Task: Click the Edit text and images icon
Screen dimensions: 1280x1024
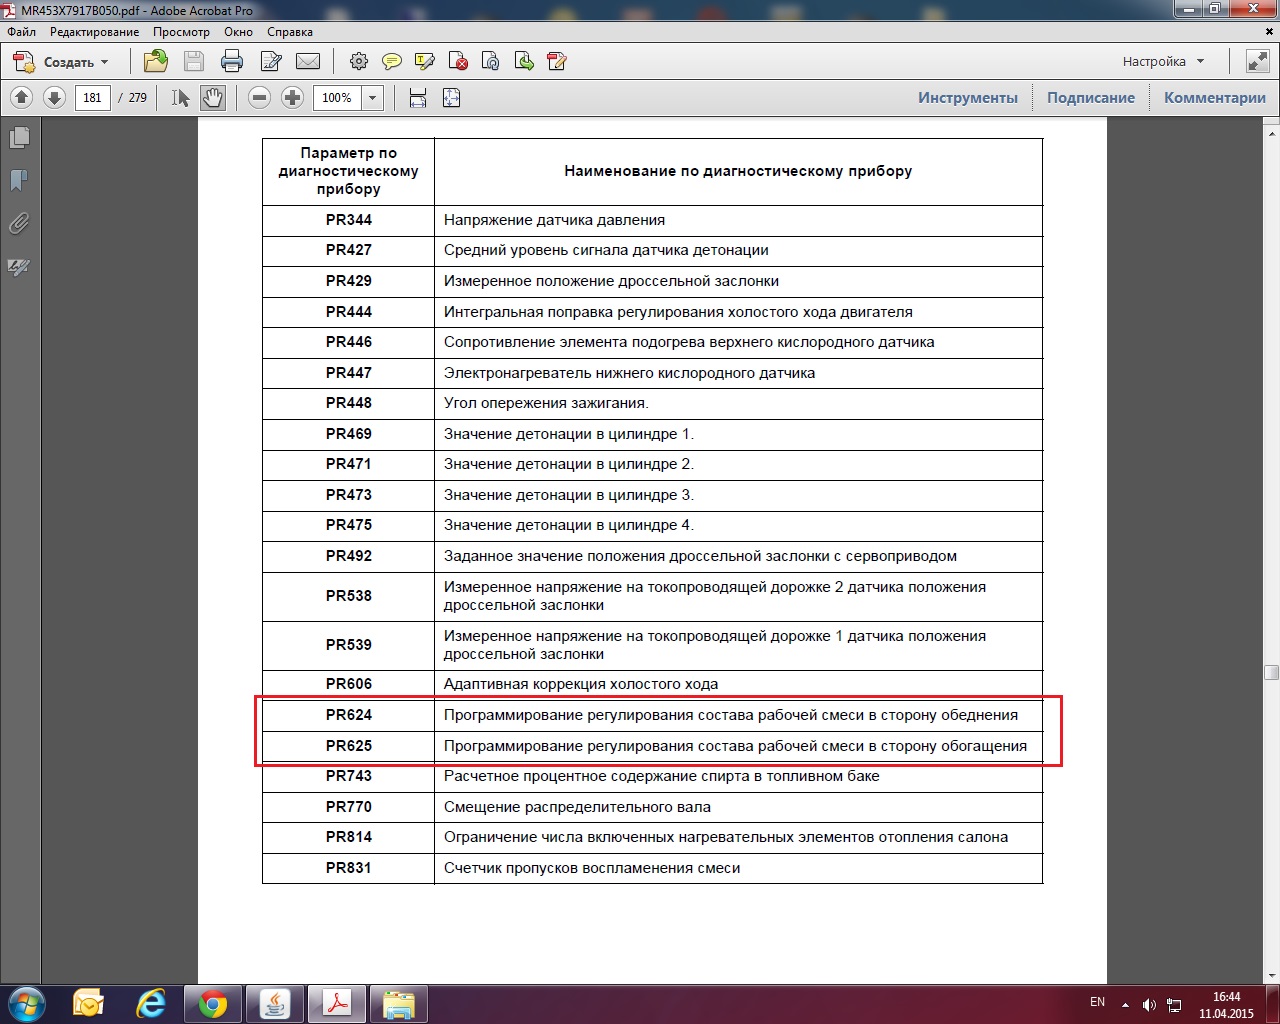Action: point(271,62)
